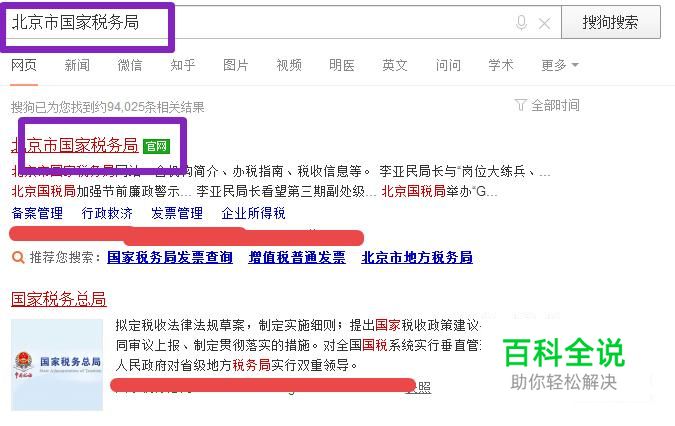Clear the search box with the X icon
The image size is (675, 426).
tap(545, 23)
